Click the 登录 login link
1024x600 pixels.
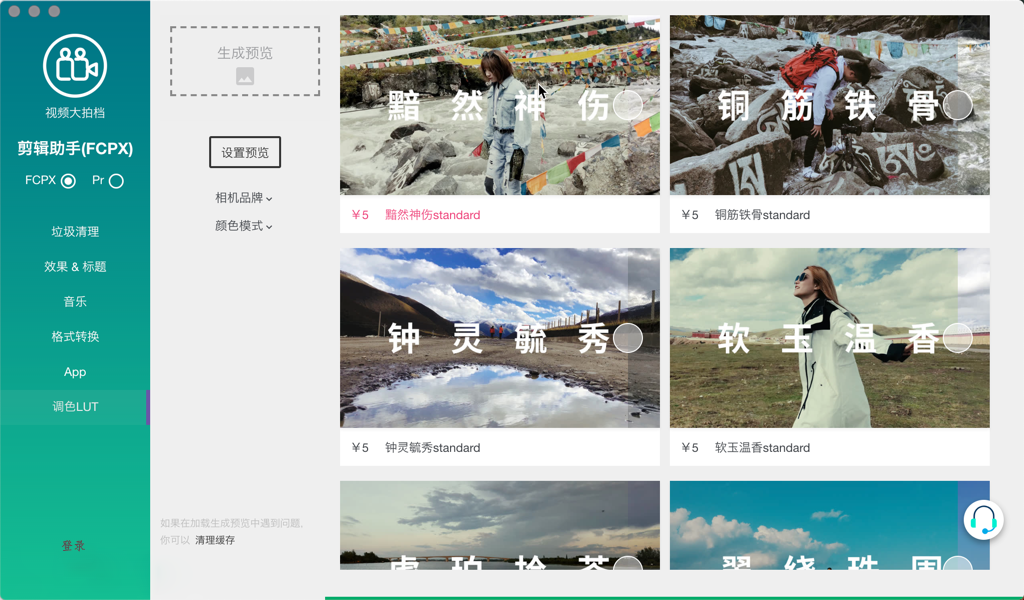tap(74, 546)
